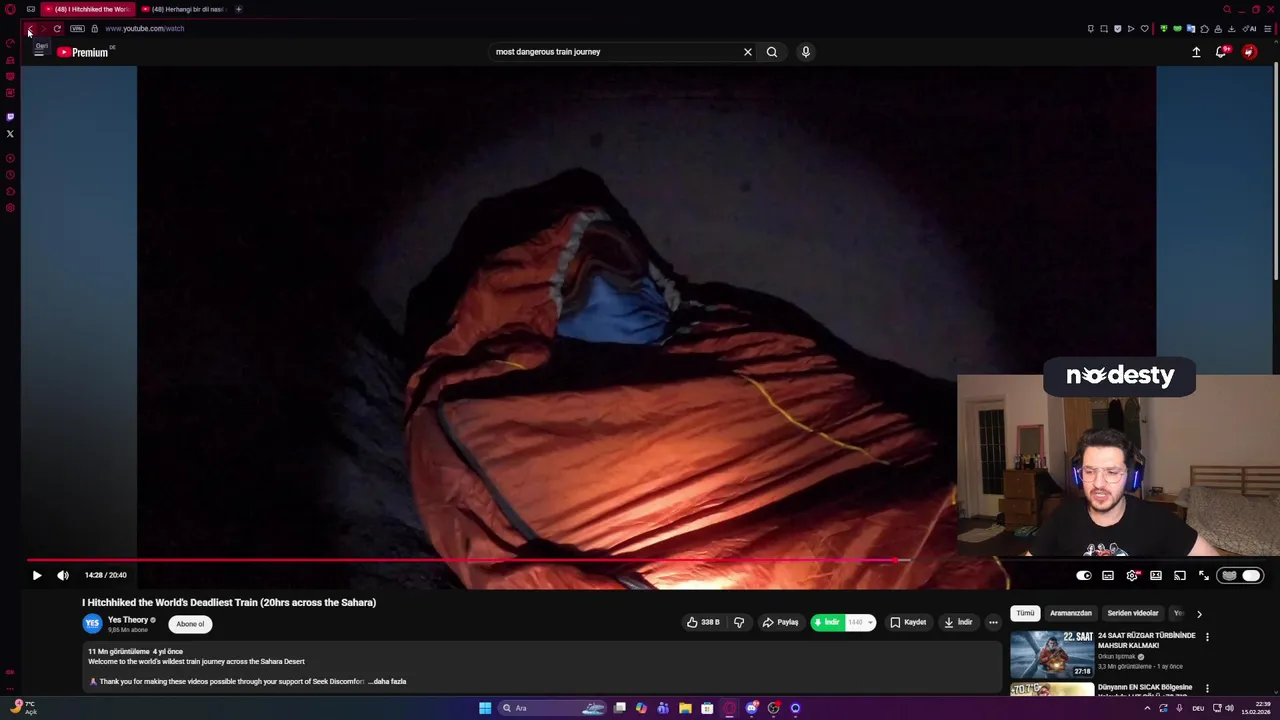Open Twitch in browser sidebar
Image resolution: width=1280 pixels, height=720 pixels.
point(10,117)
